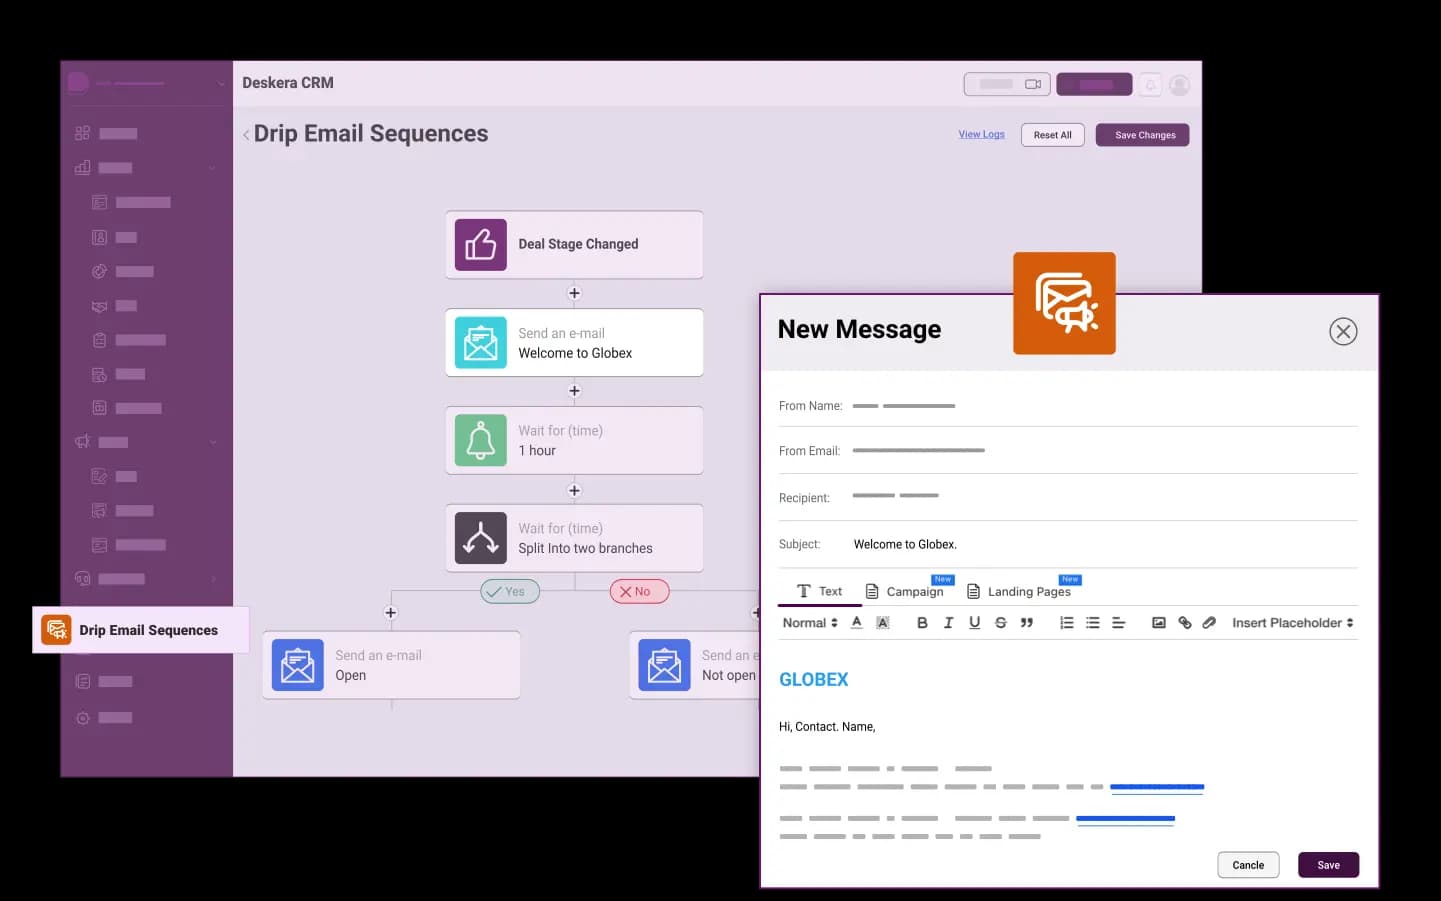The height and width of the screenshot is (901, 1441).
Task: Click the From Name field
Action: (1068, 406)
